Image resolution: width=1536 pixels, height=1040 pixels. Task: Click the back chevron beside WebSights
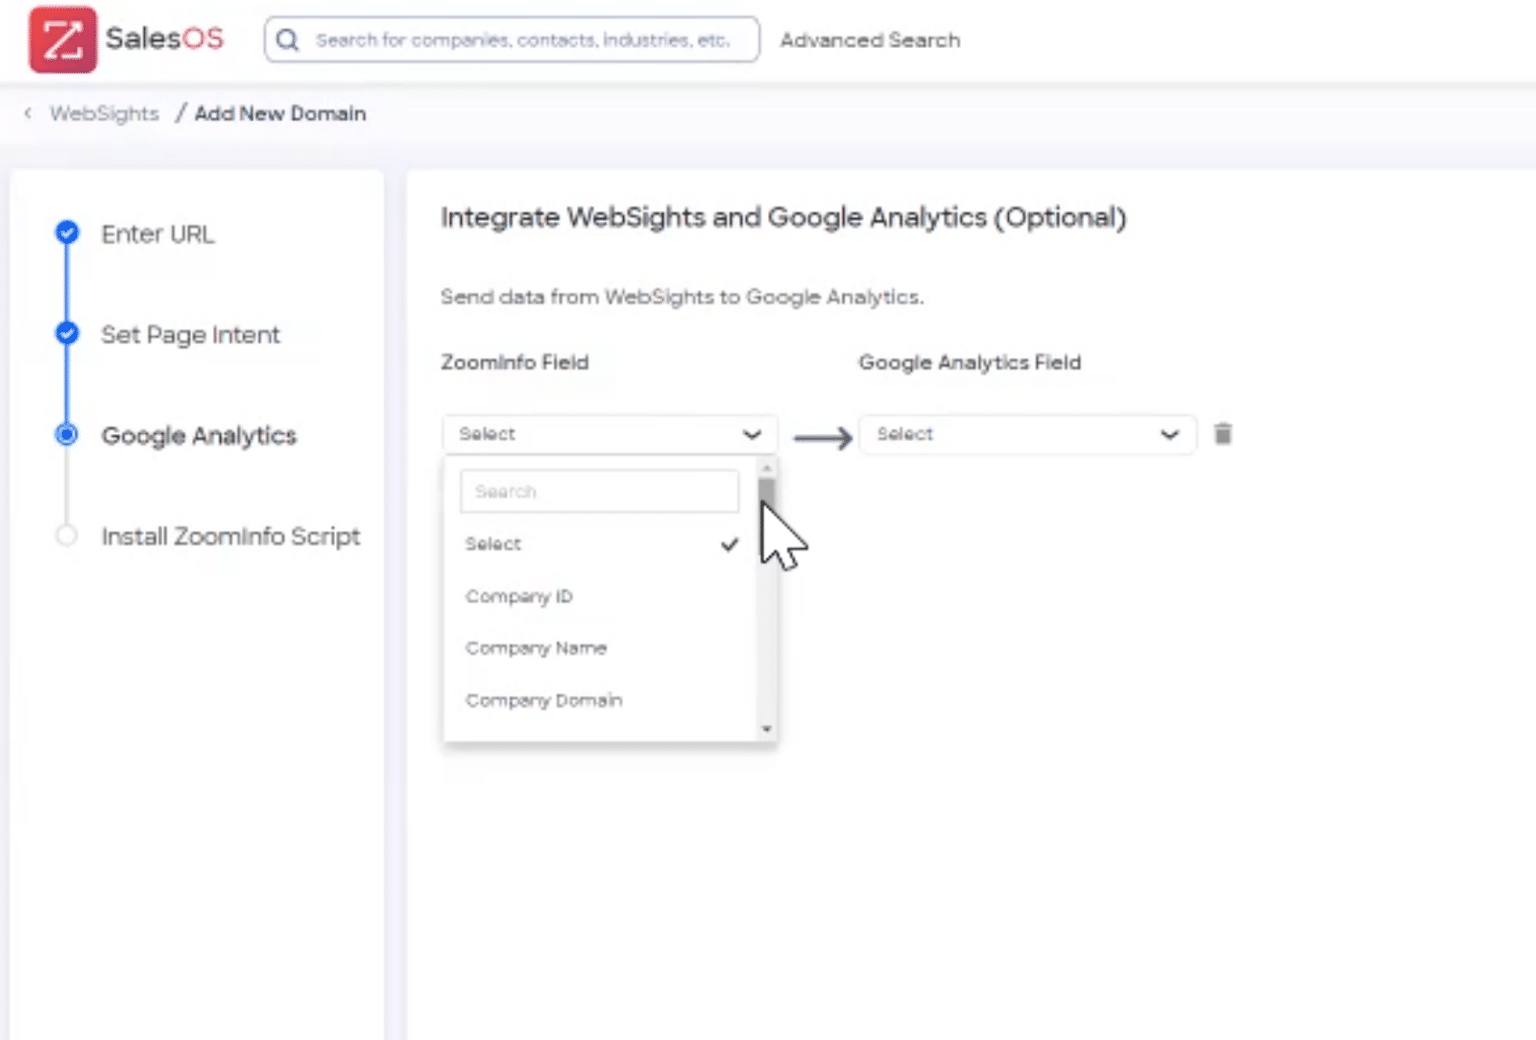(27, 113)
